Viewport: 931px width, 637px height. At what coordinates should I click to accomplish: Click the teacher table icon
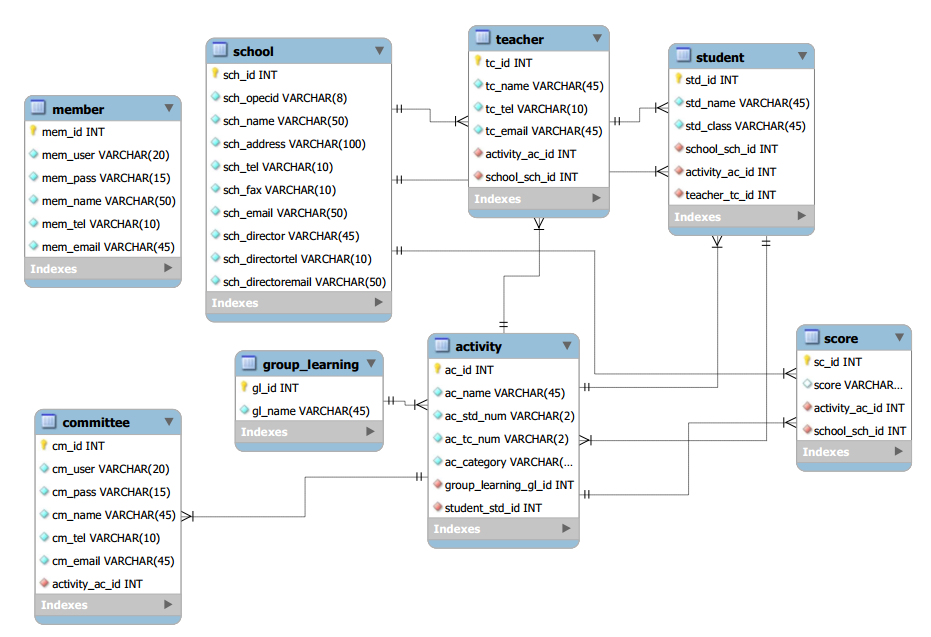(482, 37)
